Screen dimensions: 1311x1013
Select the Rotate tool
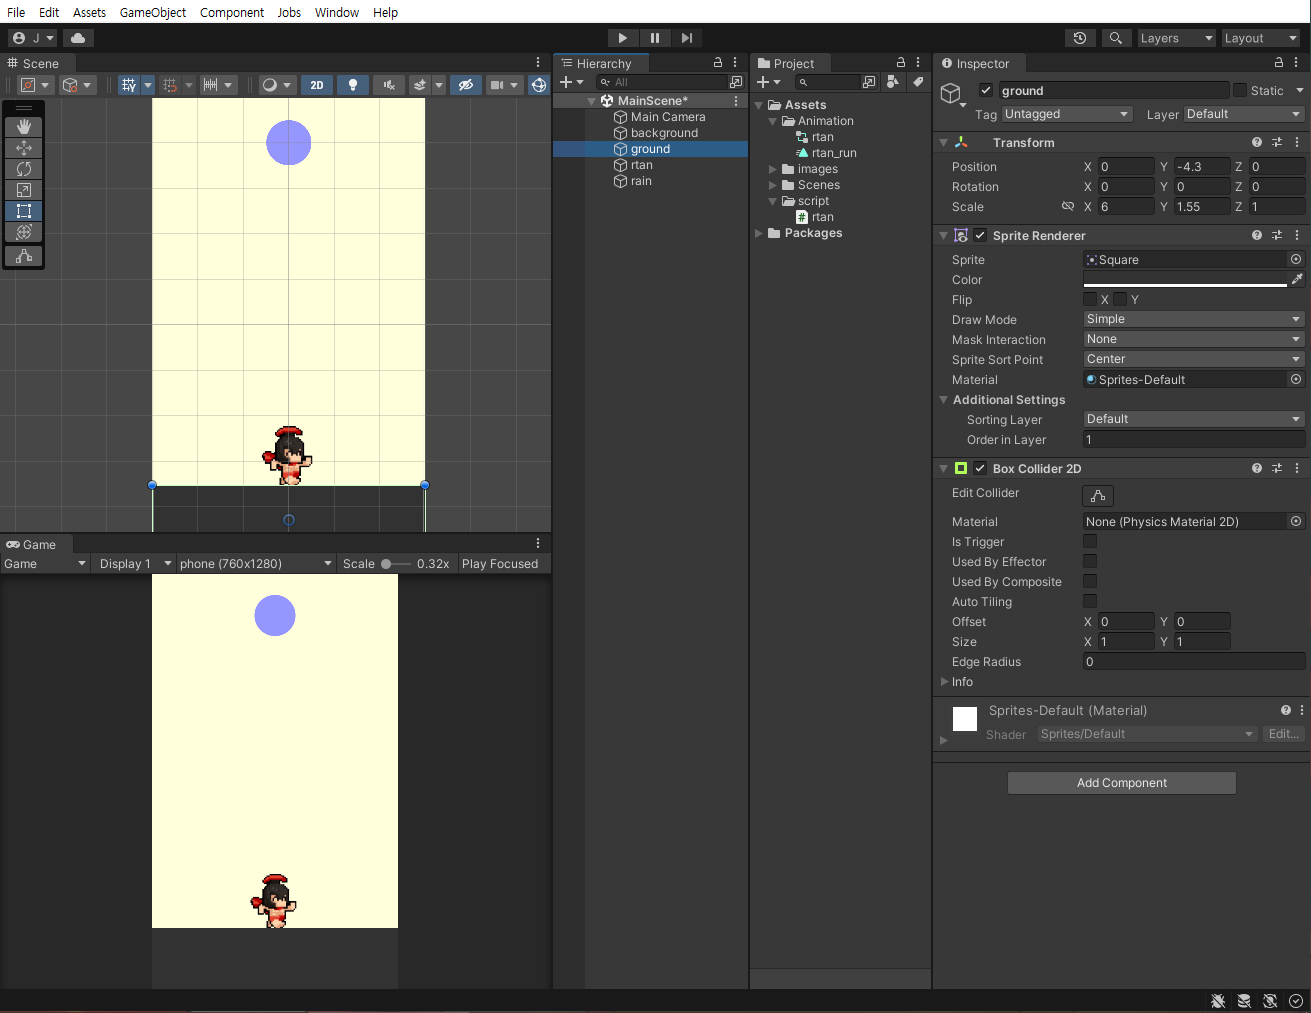point(24,169)
